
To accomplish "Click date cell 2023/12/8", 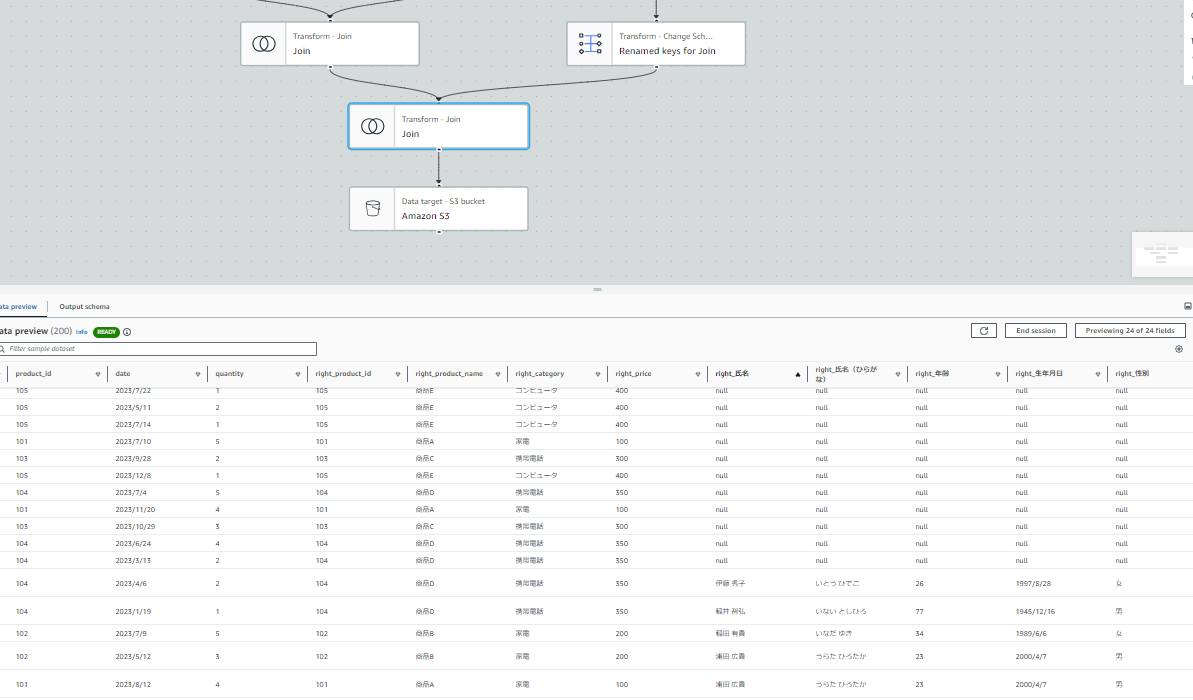I will [x=133, y=476].
